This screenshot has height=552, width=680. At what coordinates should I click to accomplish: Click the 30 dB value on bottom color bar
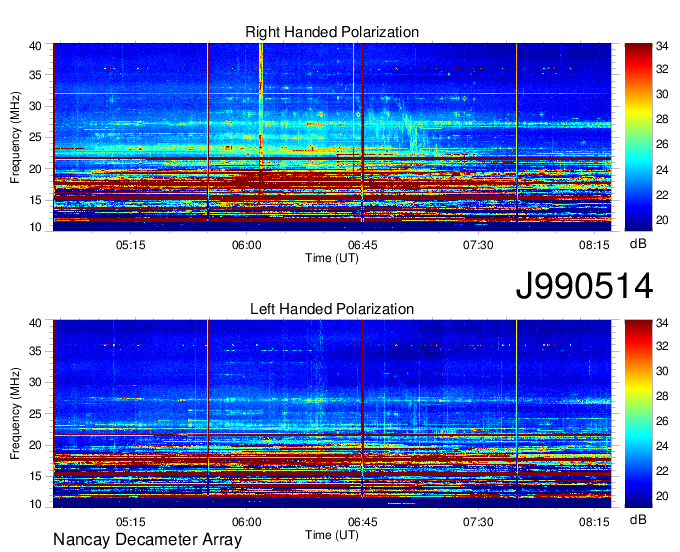point(662,371)
